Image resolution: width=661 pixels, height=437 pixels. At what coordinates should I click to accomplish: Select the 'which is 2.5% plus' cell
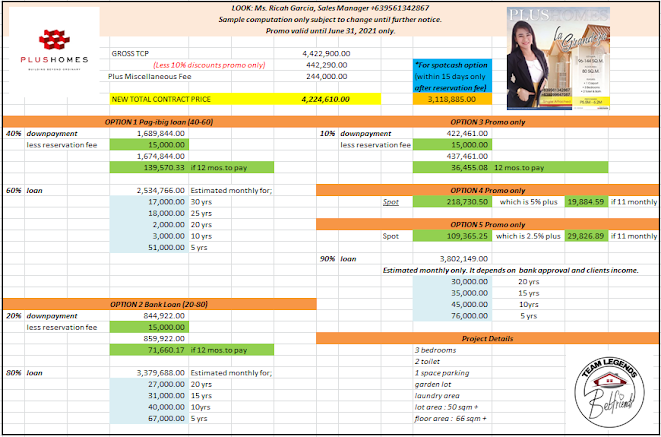[x=528, y=236]
